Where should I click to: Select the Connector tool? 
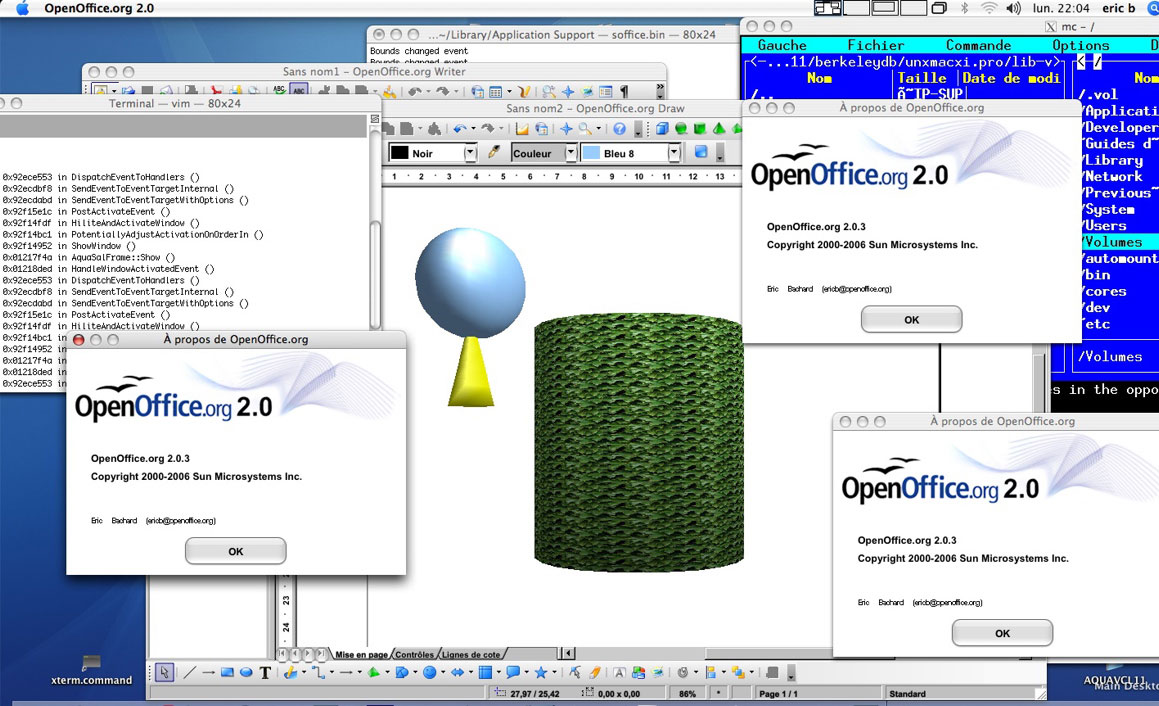coord(319,672)
